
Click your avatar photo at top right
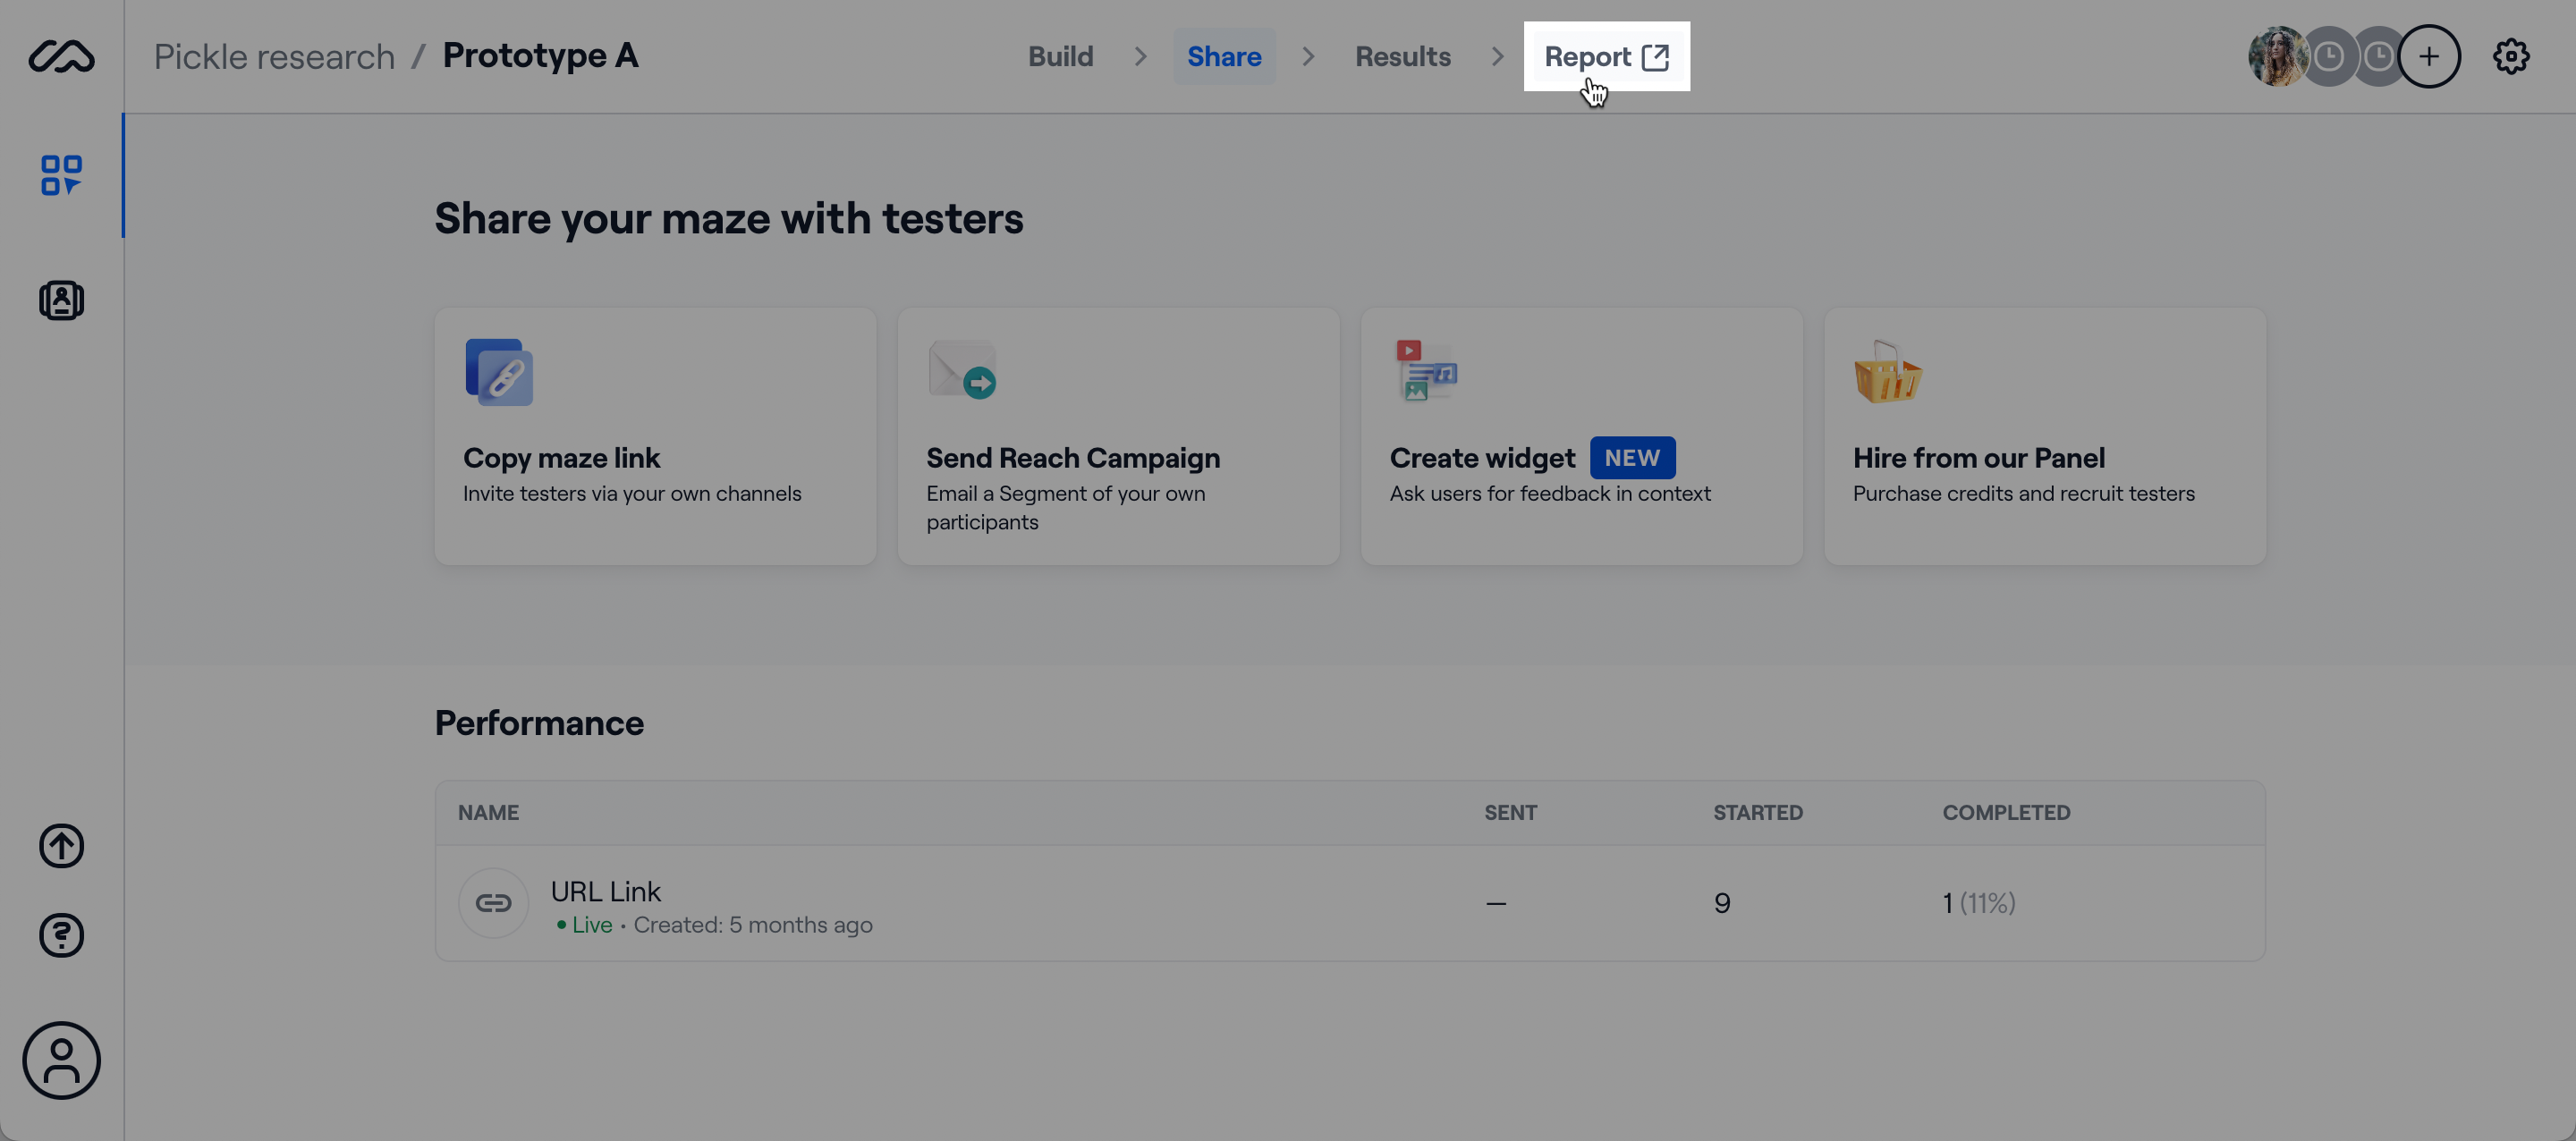tap(2277, 57)
